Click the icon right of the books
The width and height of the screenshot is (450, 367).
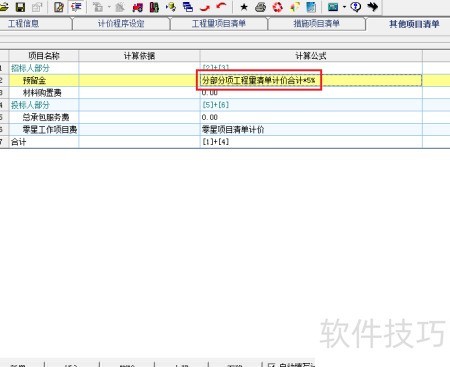pyautogui.click(x=171, y=7)
